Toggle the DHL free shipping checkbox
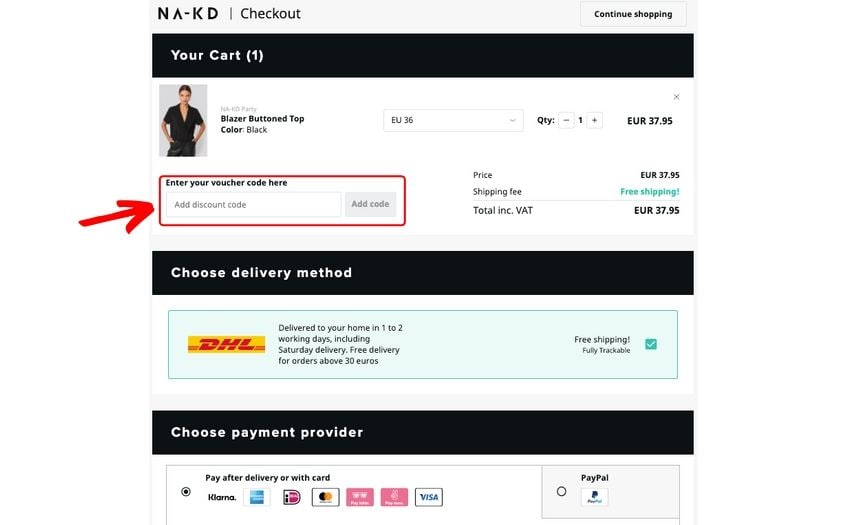 651,344
